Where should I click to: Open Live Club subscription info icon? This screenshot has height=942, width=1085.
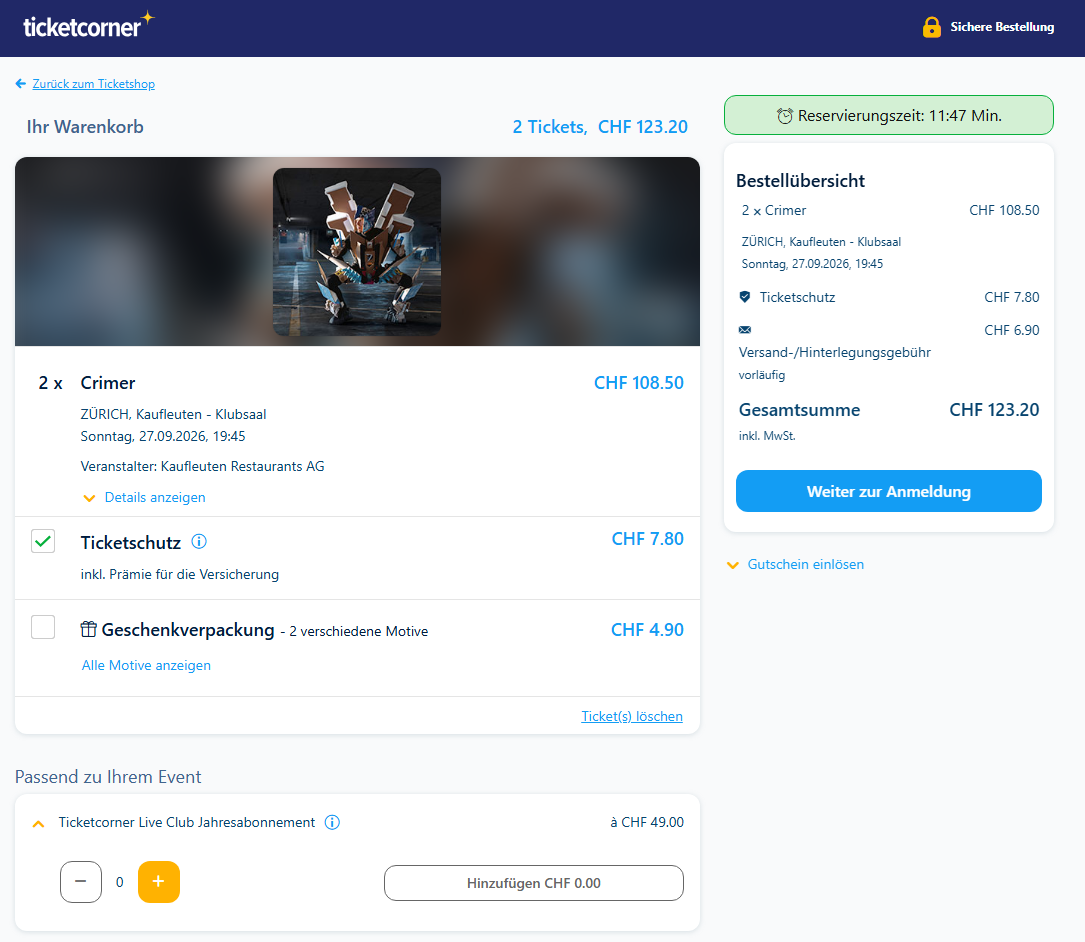pos(333,822)
